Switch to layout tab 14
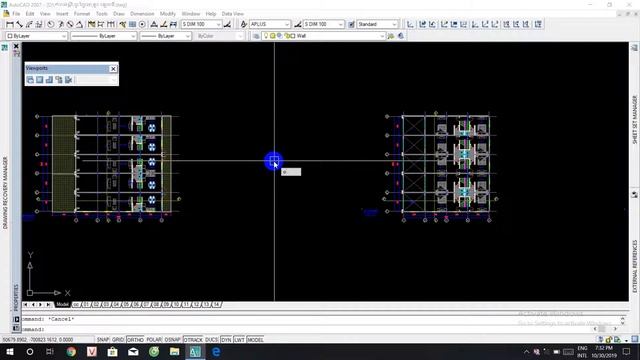640x360 pixels. 217,304
